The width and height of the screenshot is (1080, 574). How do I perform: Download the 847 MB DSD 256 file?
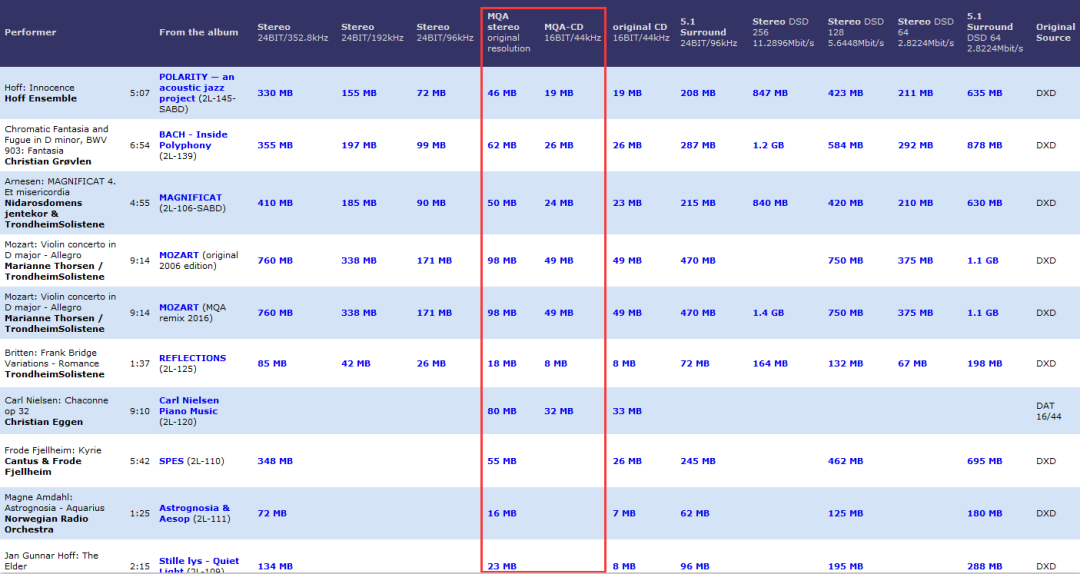click(770, 93)
